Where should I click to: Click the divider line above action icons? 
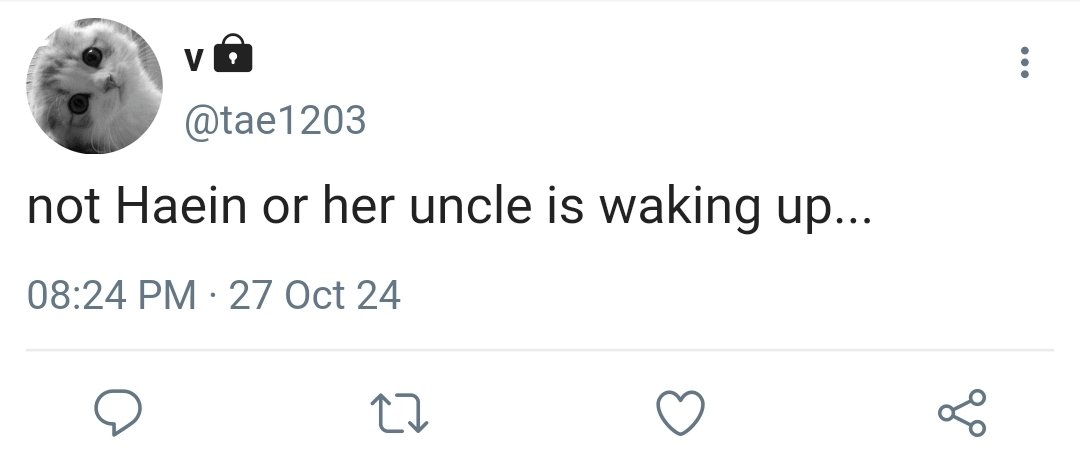[539, 350]
